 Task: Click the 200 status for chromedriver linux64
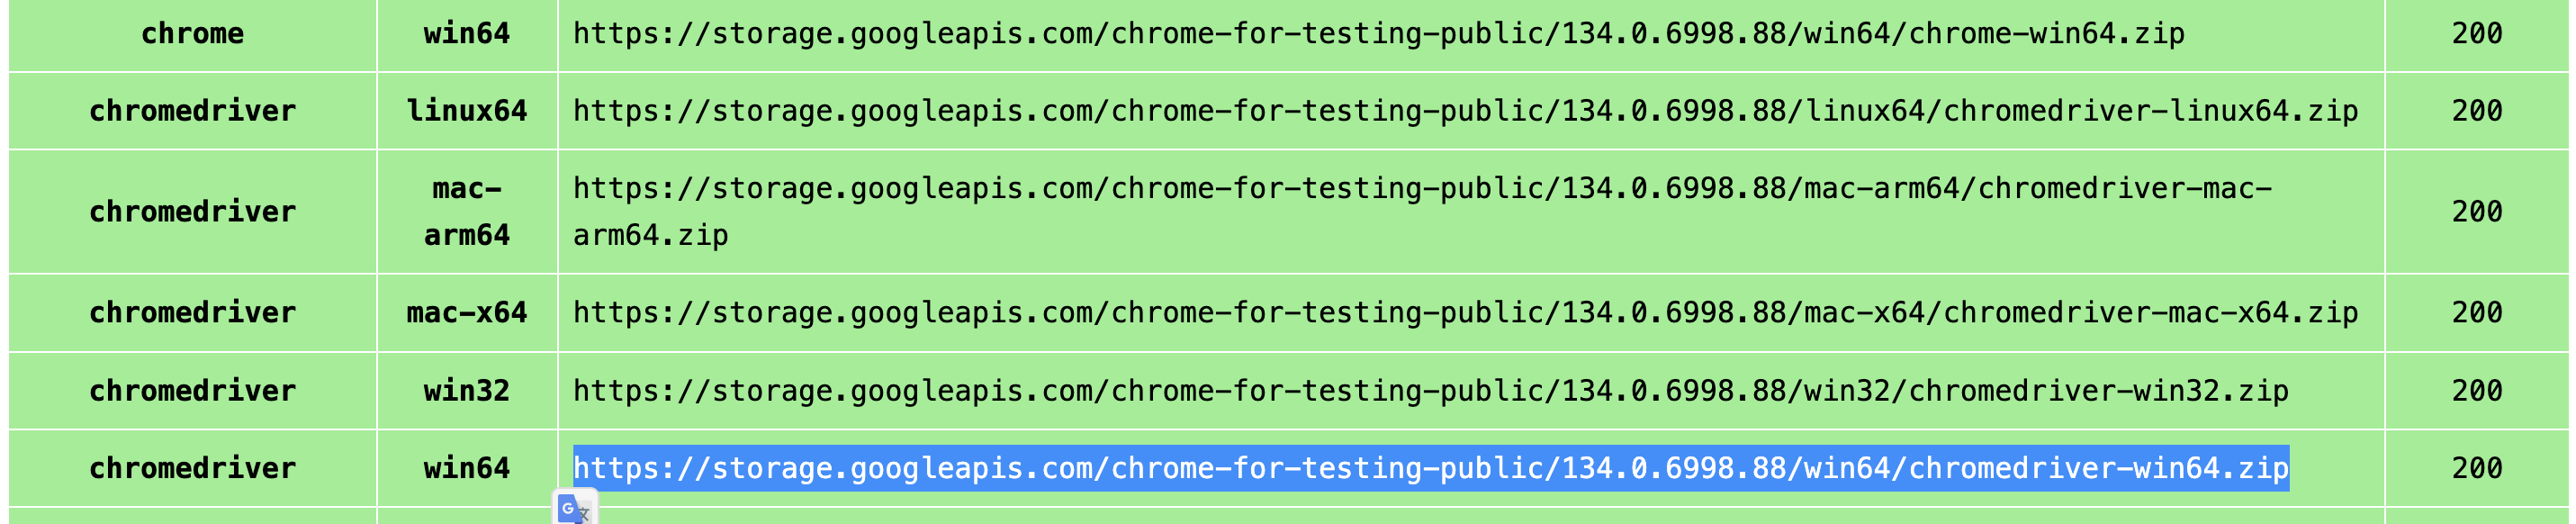coord(2477,111)
